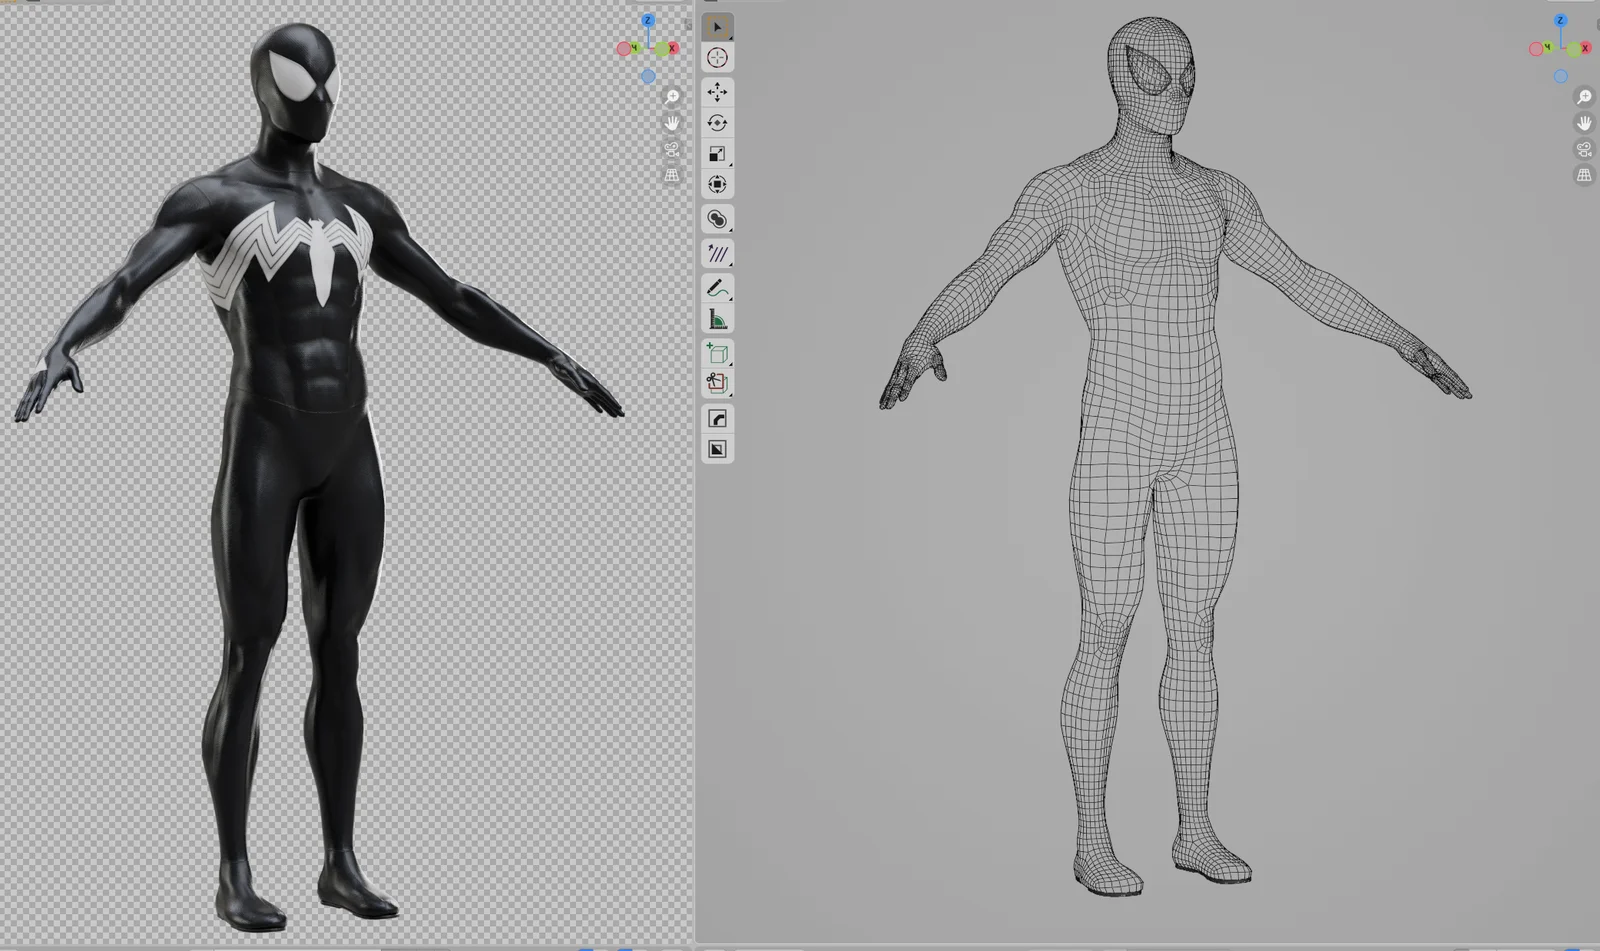
Task: Select the Scale tool
Action: [716, 152]
